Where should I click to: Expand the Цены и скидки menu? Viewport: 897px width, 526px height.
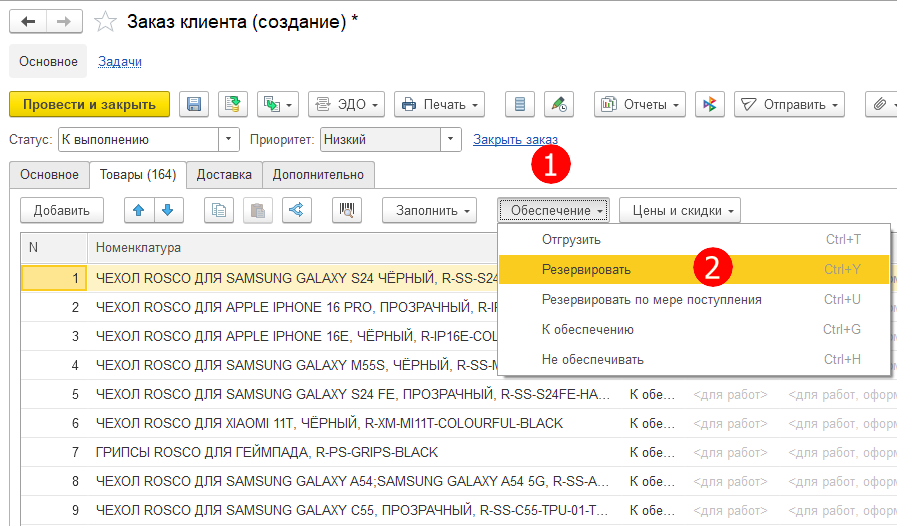coord(679,210)
